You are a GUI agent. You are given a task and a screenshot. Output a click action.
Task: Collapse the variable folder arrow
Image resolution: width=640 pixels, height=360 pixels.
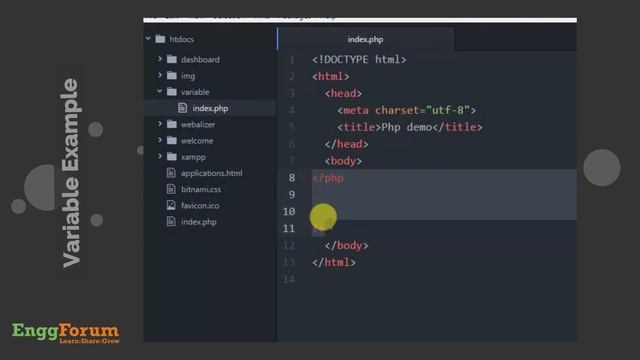(x=160, y=91)
